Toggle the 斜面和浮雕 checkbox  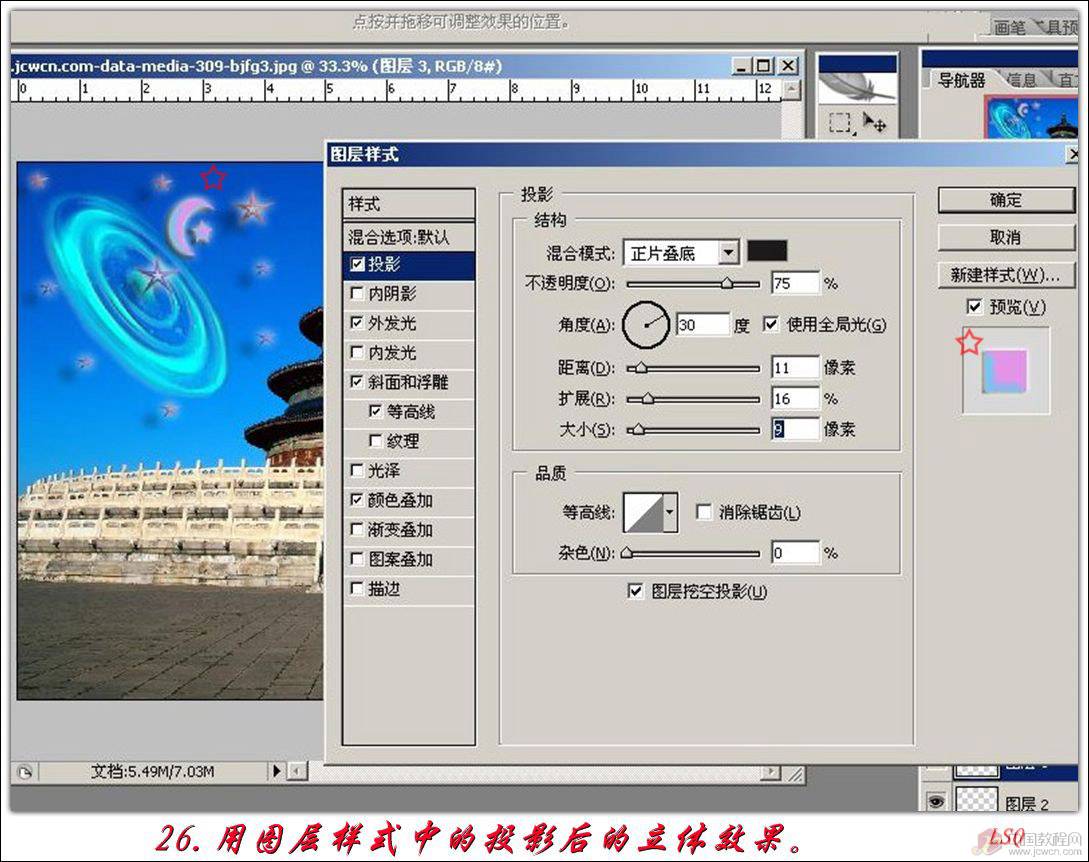[x=357, y=381]
